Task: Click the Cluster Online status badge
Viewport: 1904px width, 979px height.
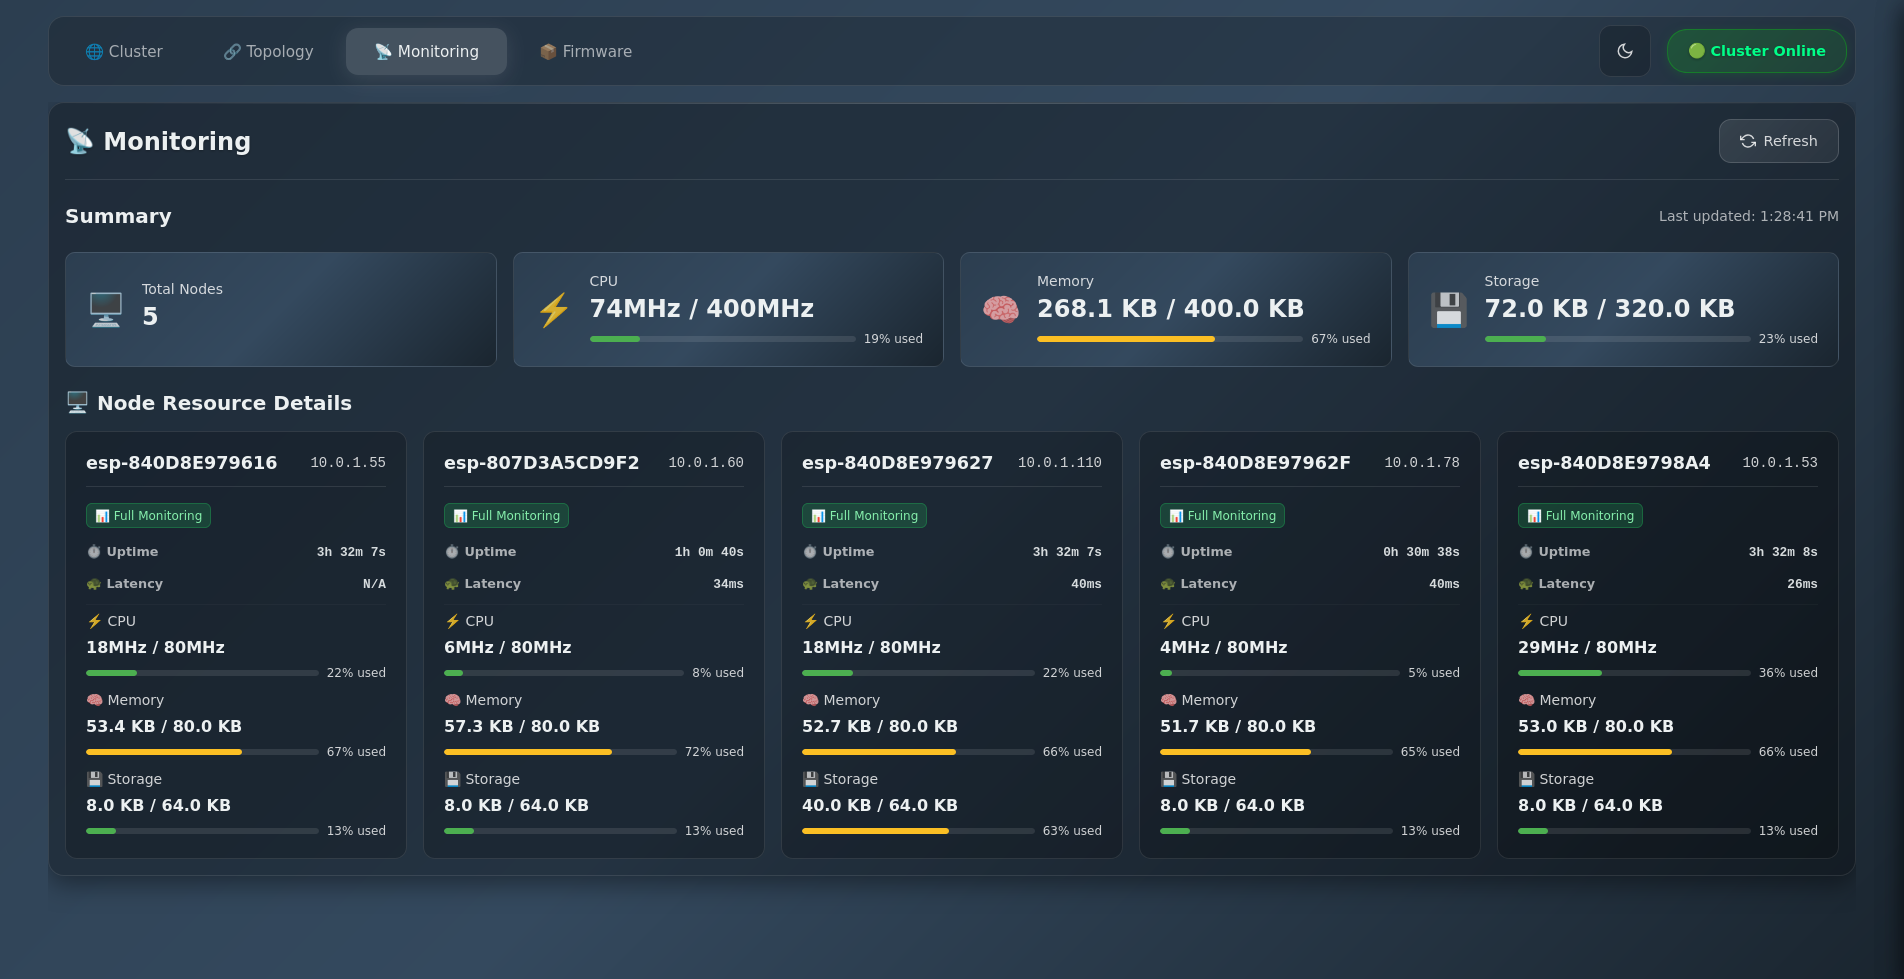Action: (1756, 51)
